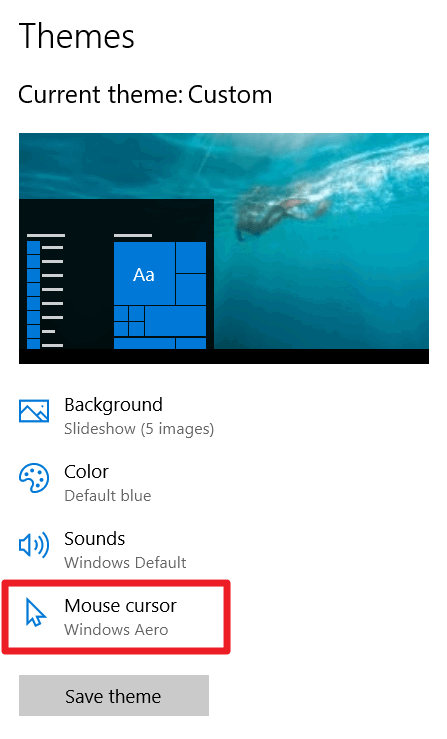Open the Sounds settings label
The height and width of the screenshot is (739, 447).
click(x=94, y=539)
